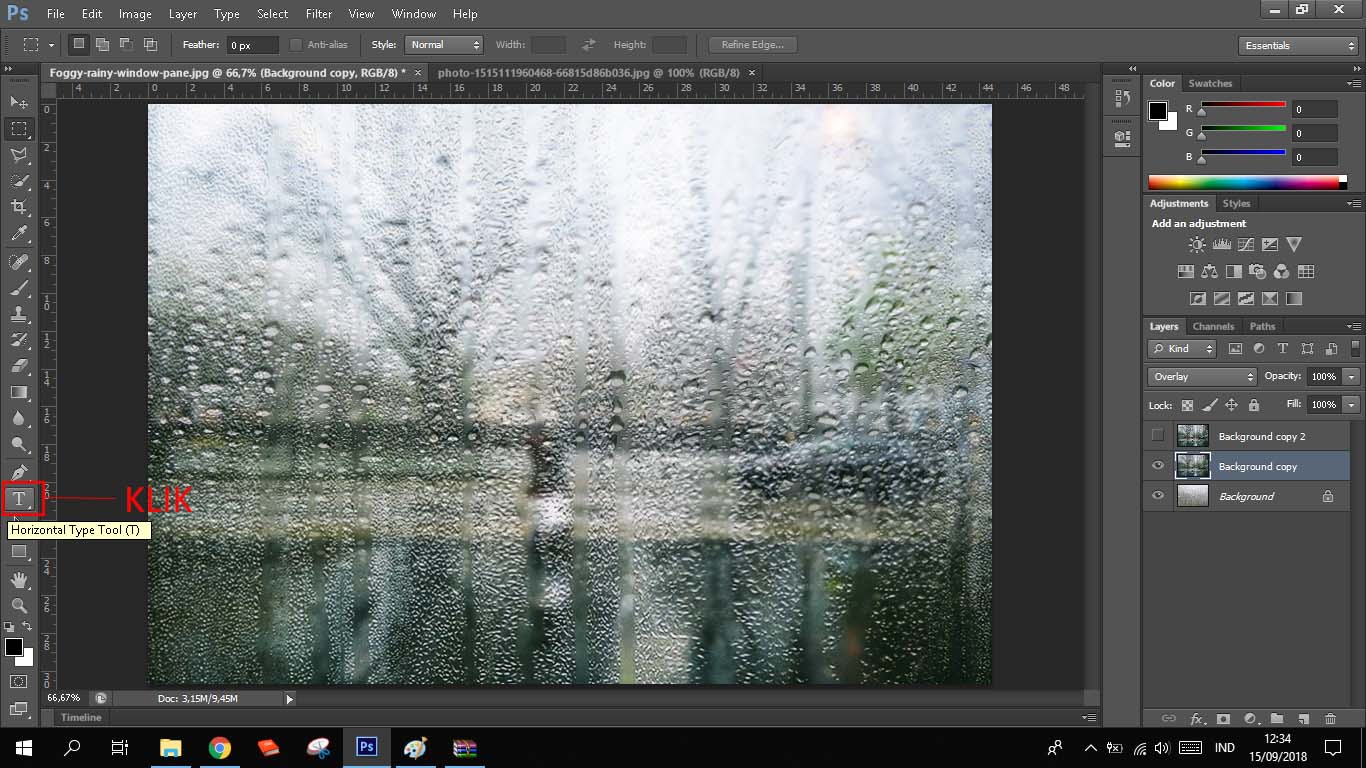The width and height of the screenshot is (1366, 768).
Task: Toggle visibility of the Background layer
Action: [1158, 496]
